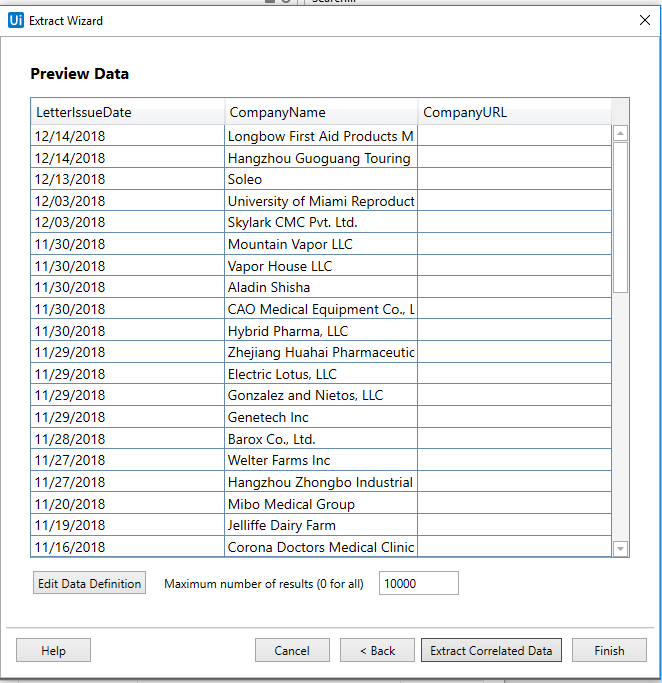Select the Mountain Vapor LLC cell
662x683 pixels.
tap(321, 244)
